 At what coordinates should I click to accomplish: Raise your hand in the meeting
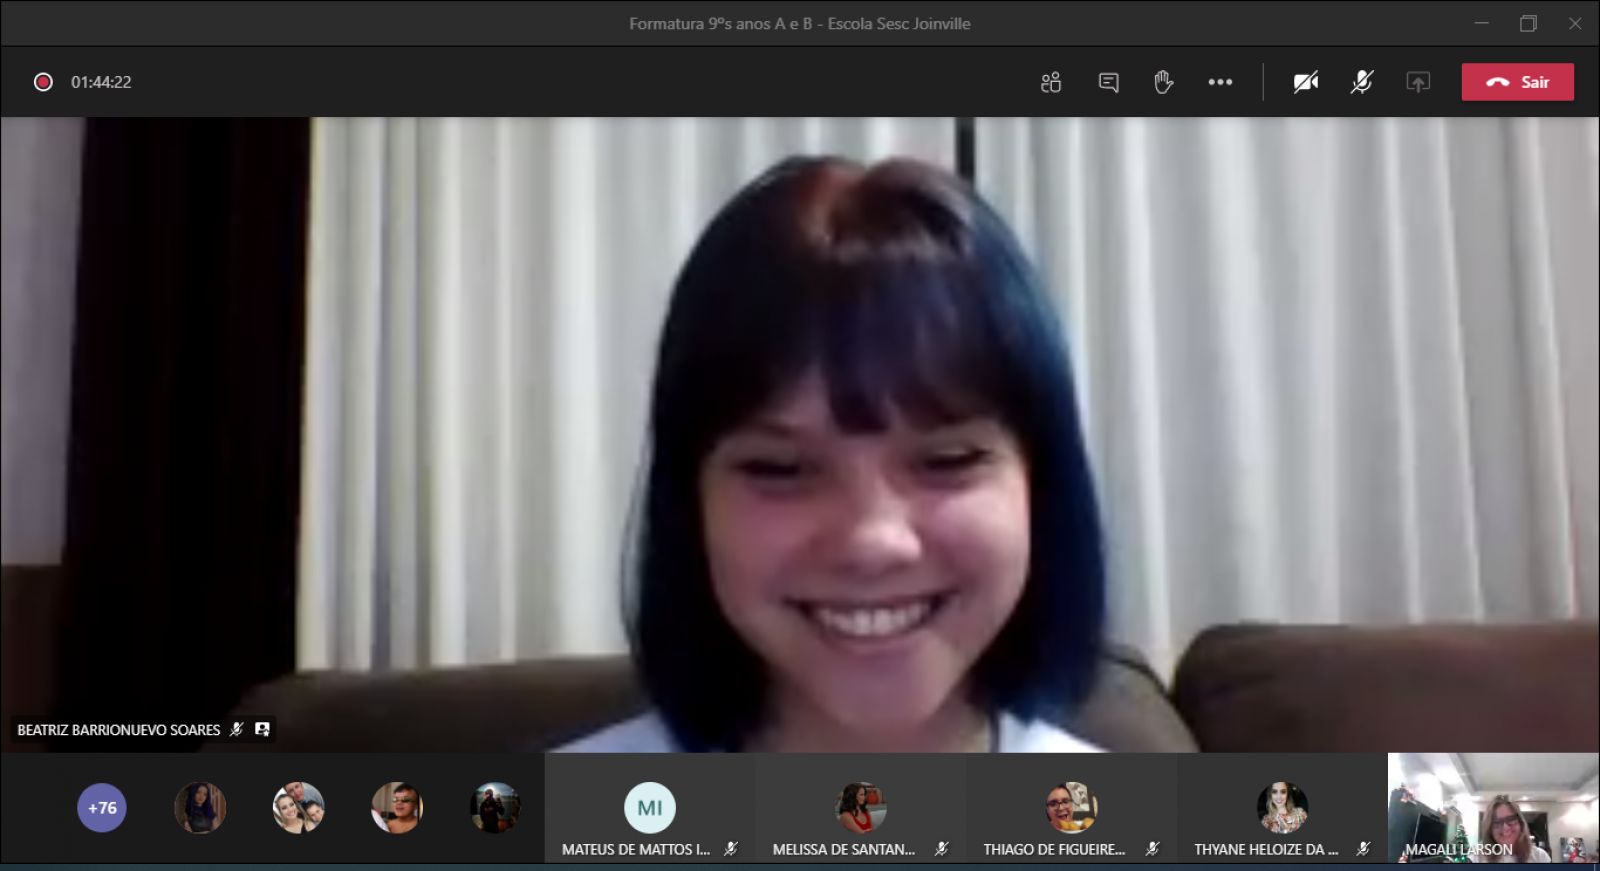click(1163, 82)
